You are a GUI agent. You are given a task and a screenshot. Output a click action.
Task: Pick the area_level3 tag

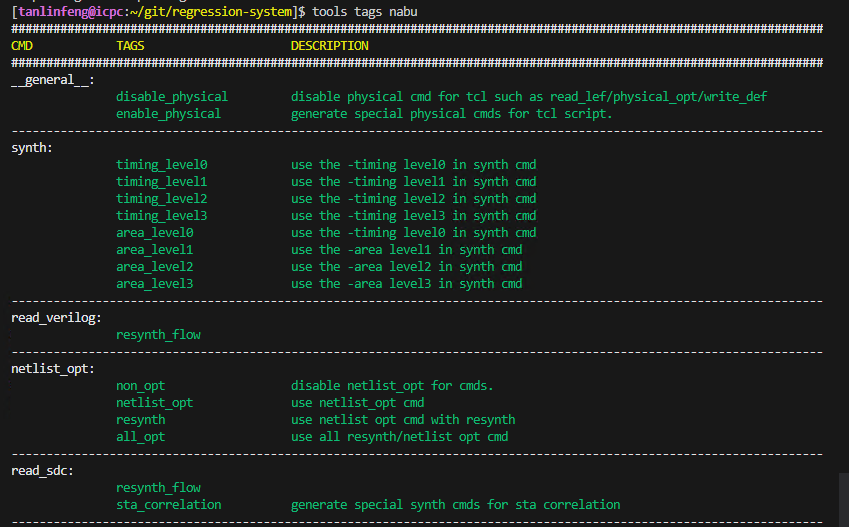(x=154, y=284)
